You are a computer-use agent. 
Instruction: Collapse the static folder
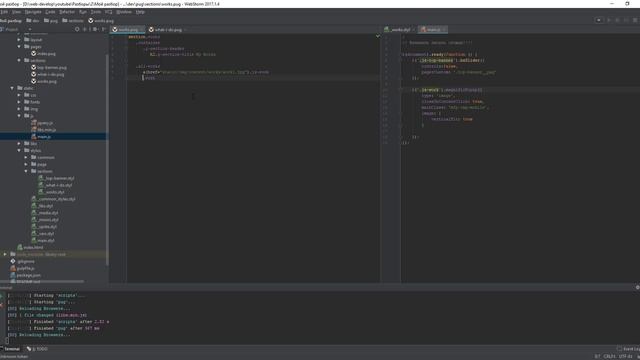(12, 88)
